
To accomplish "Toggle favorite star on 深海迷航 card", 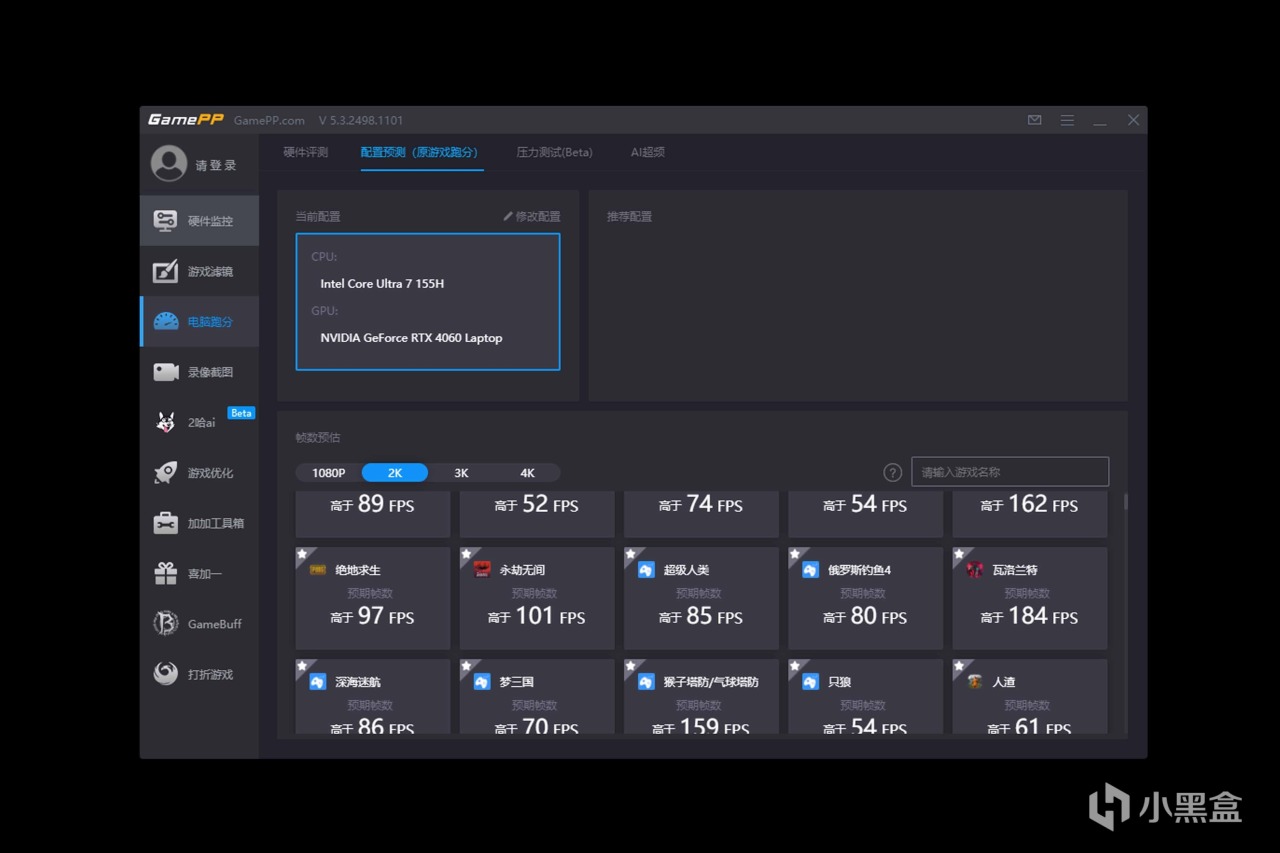I will pyautogui.click(x=302, y=665).
